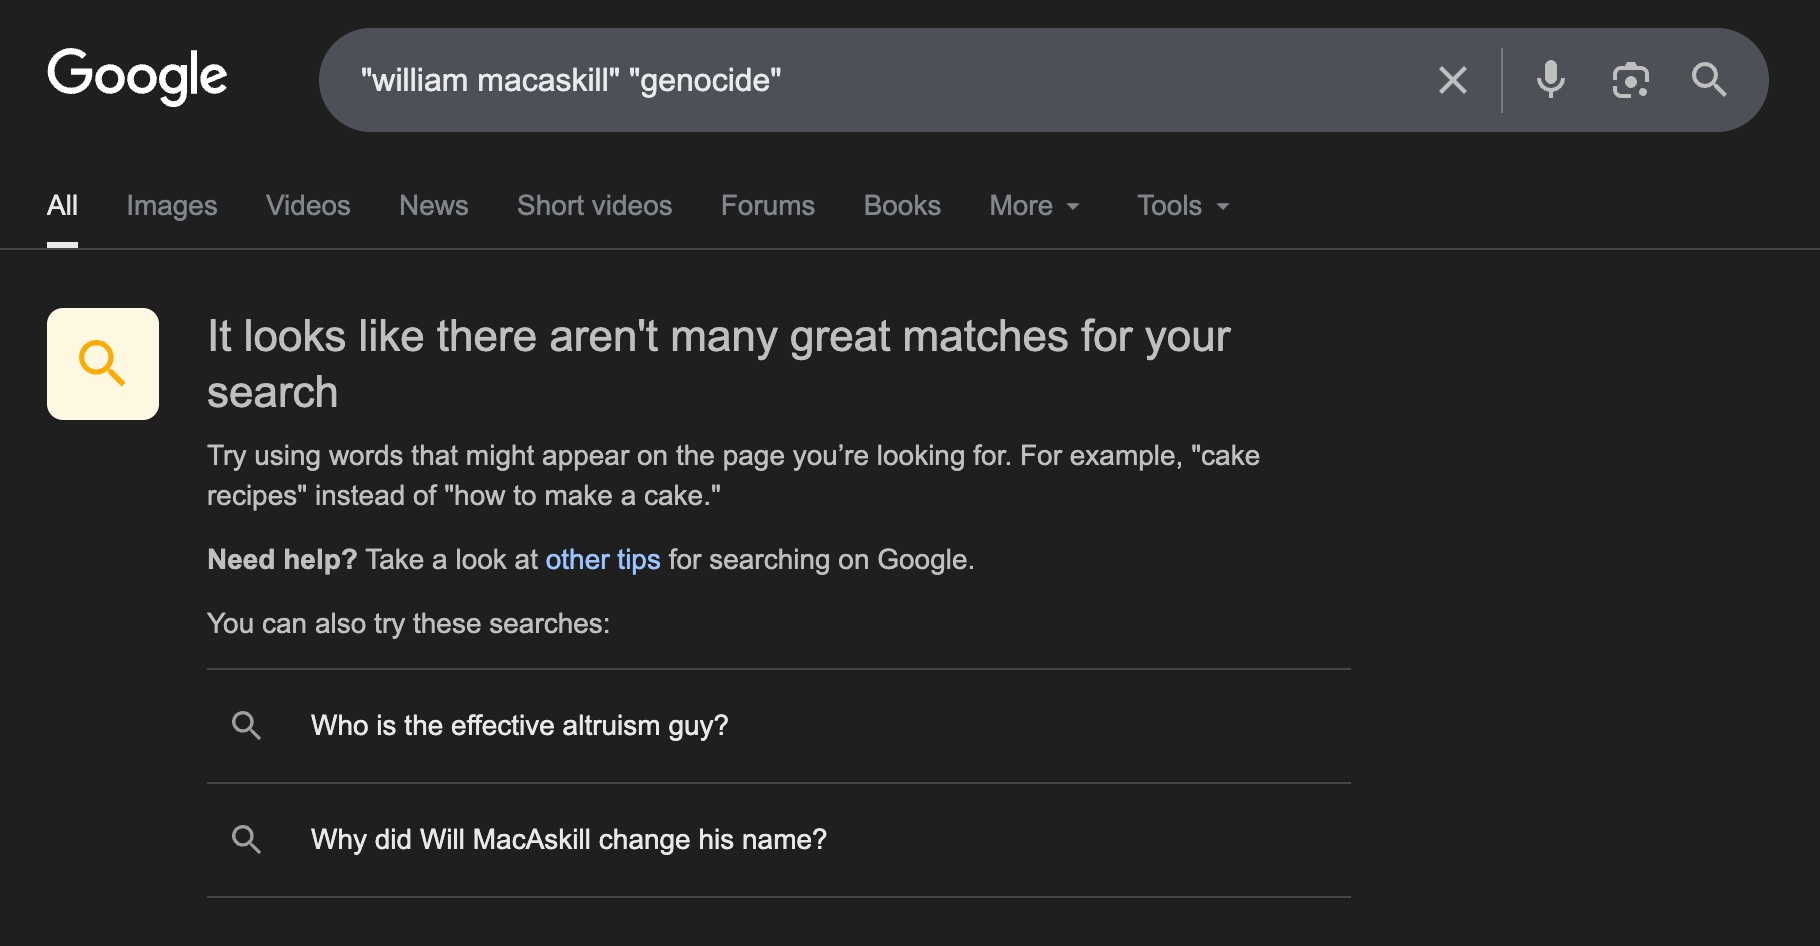The width and height of the screenshot is (1820, 946).
Task: Submit search with the magnifier icon in search bar
Action: pyautogui.click(x=1709, y=80)
